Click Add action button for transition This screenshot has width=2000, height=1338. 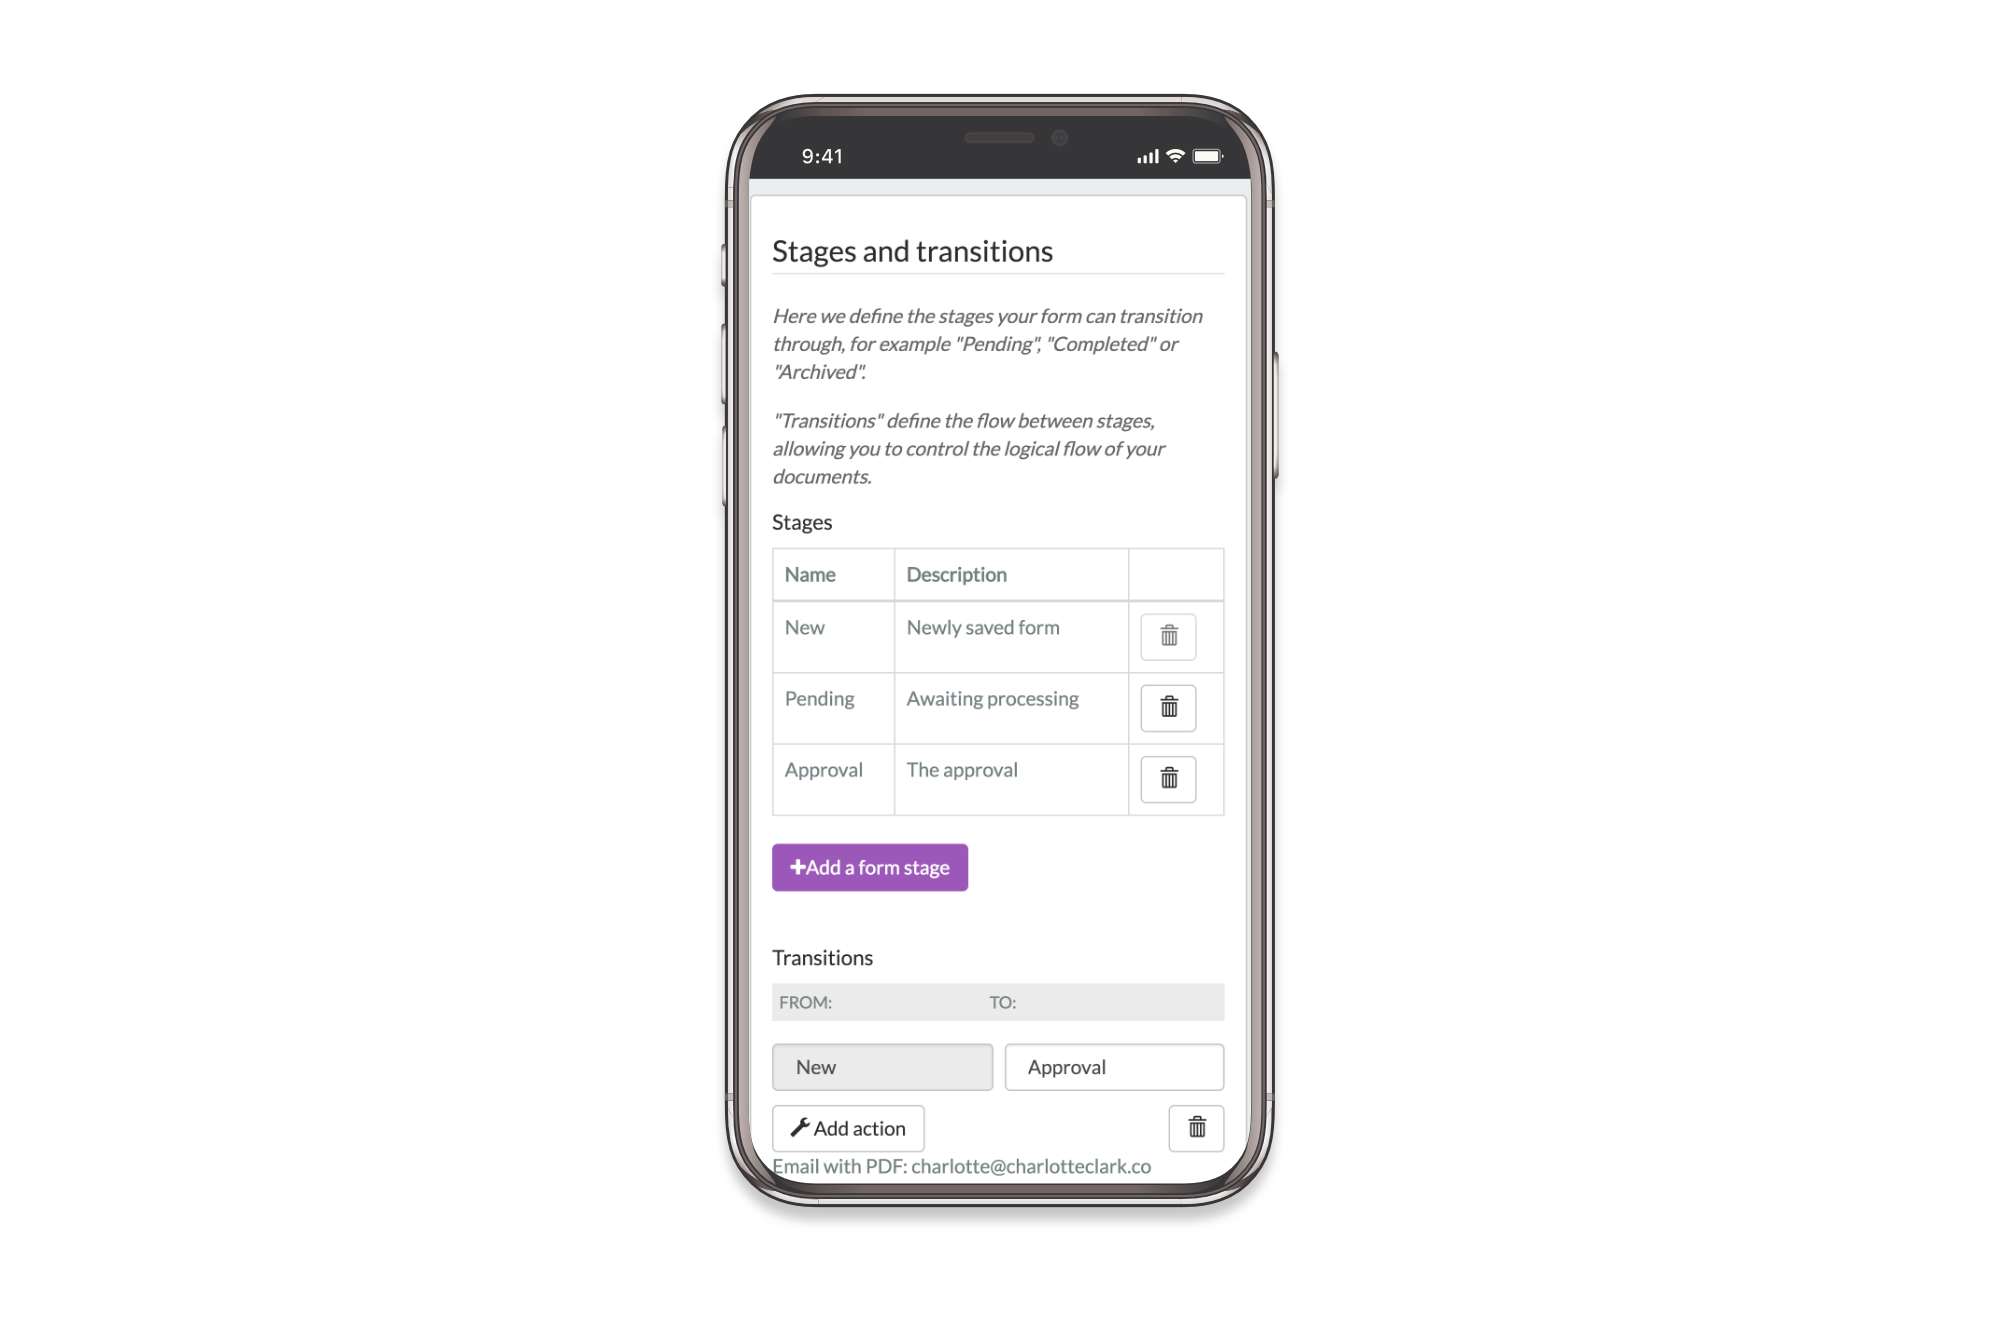pos(845,1127)
